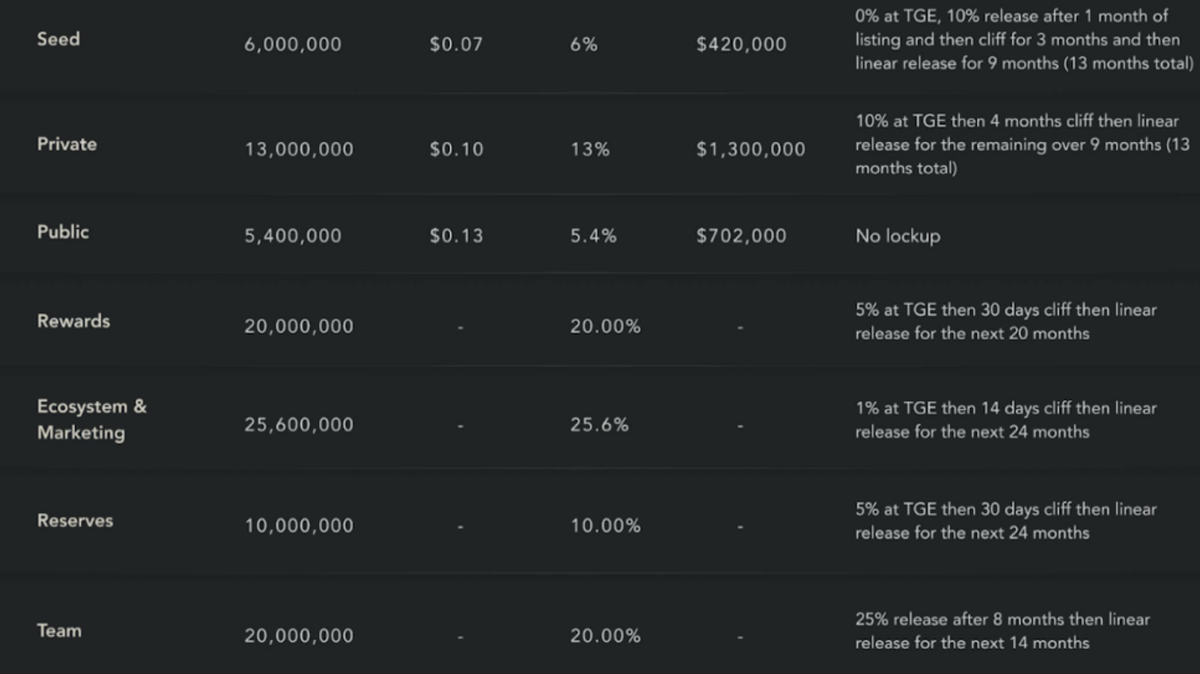Click the $1,300,000 Private raise value
This screenshot has height=674, width=1200.
(750, 150)
